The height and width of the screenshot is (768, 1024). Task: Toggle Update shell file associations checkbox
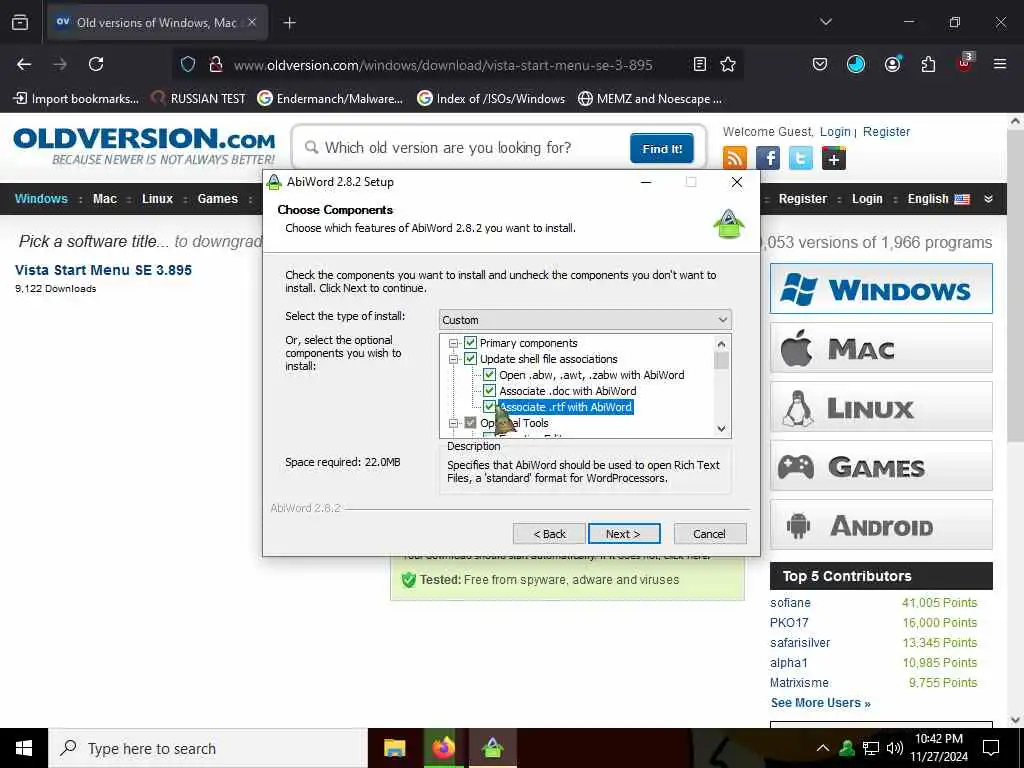coord(470,359)
